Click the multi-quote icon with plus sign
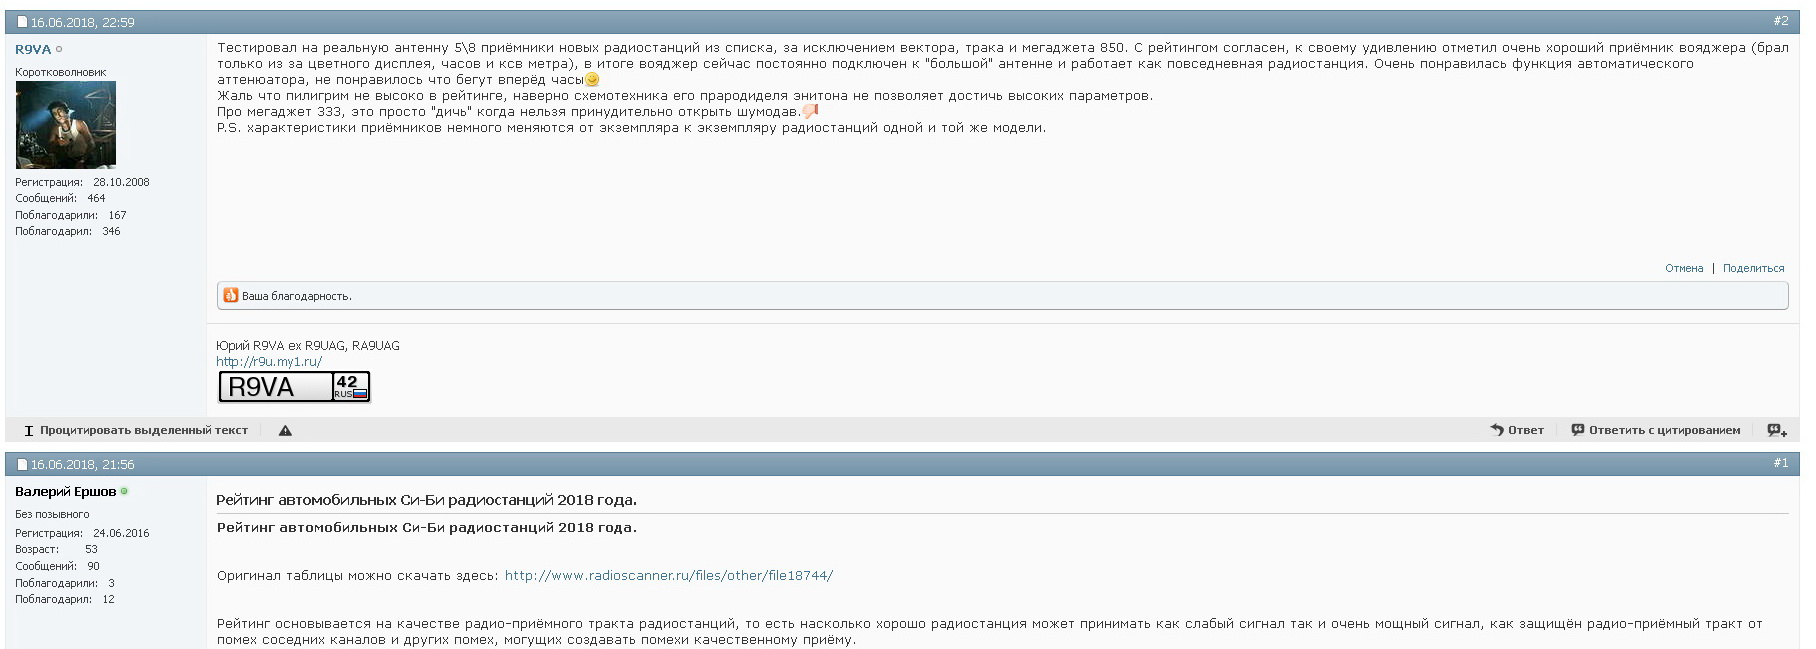Screen dimensions: 1816x649 1776,431
